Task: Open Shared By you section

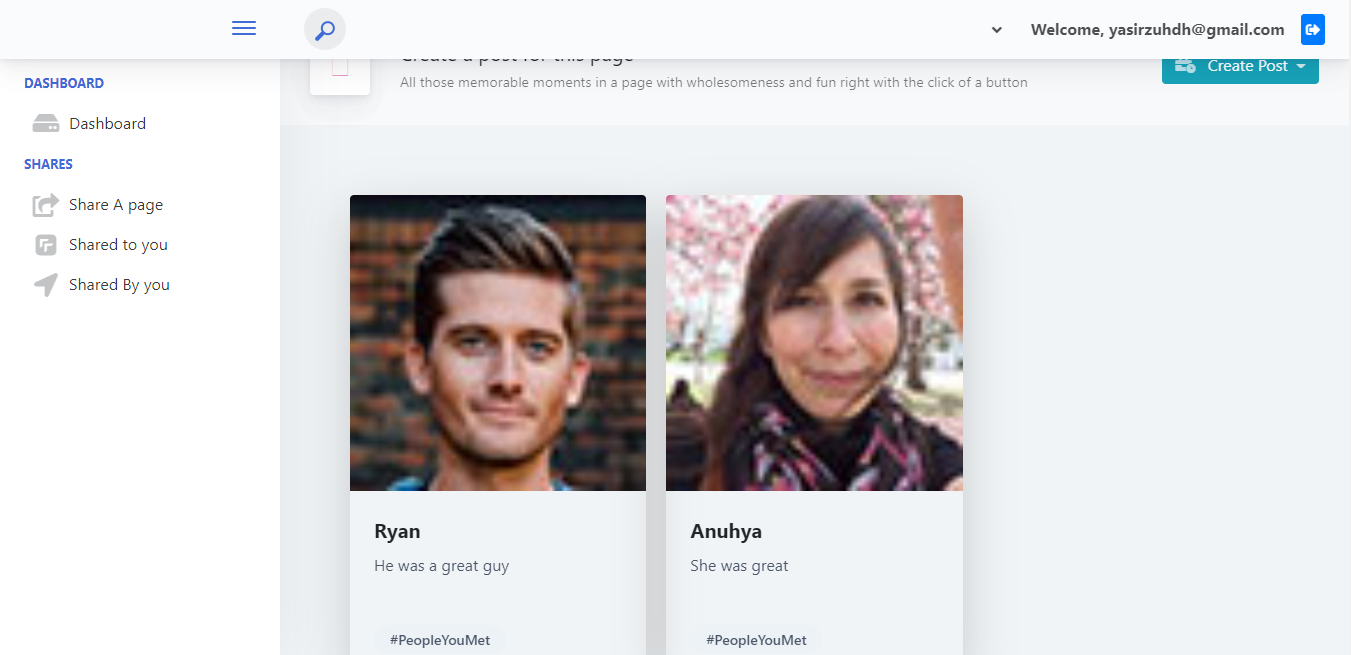Action: point(119,285)
